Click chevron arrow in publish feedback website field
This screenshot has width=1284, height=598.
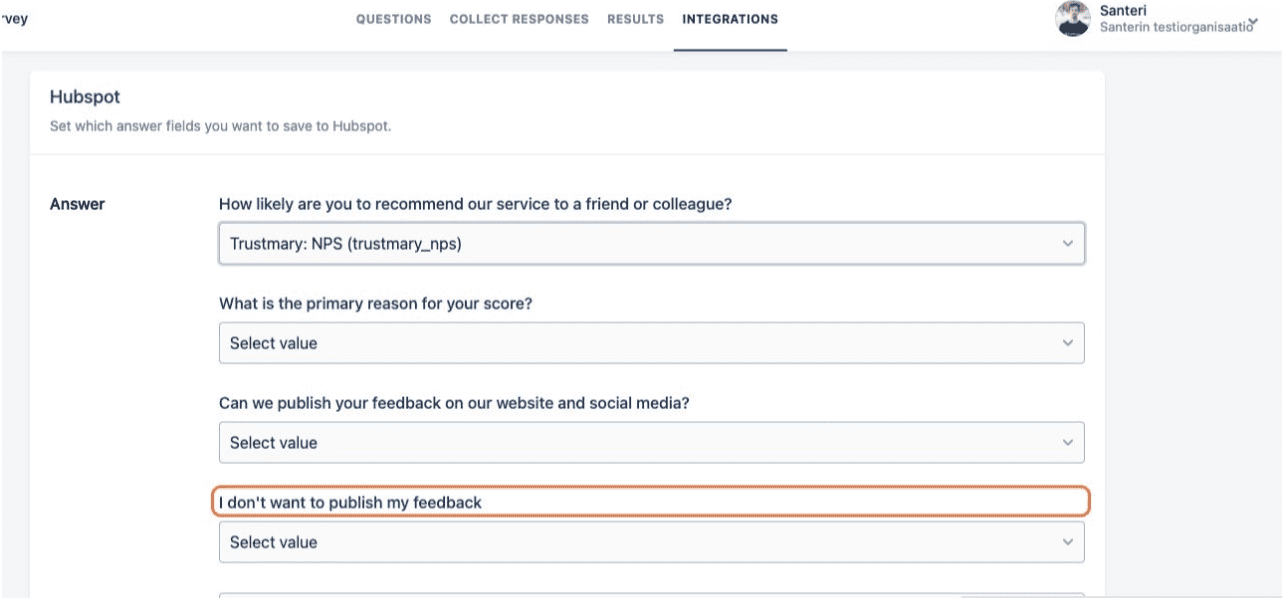tap(1067, 443)
